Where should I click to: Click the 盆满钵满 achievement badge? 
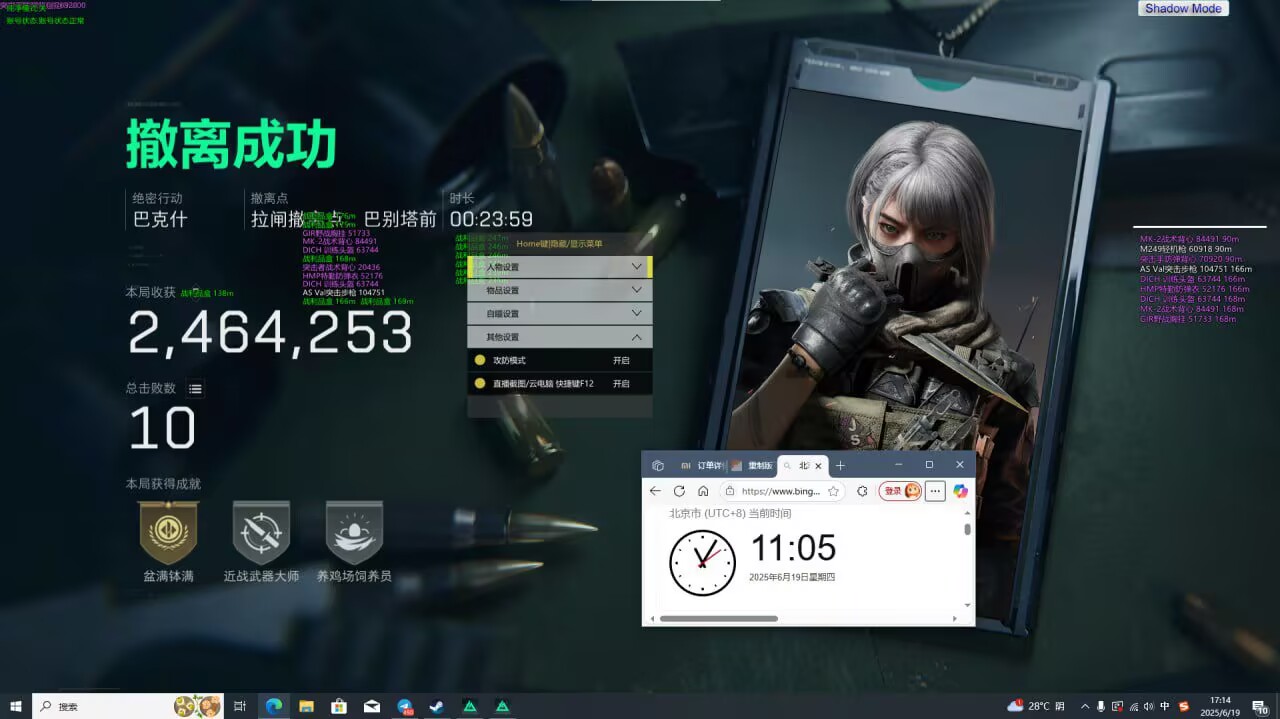pyautogui.click(x=168, y=532)
